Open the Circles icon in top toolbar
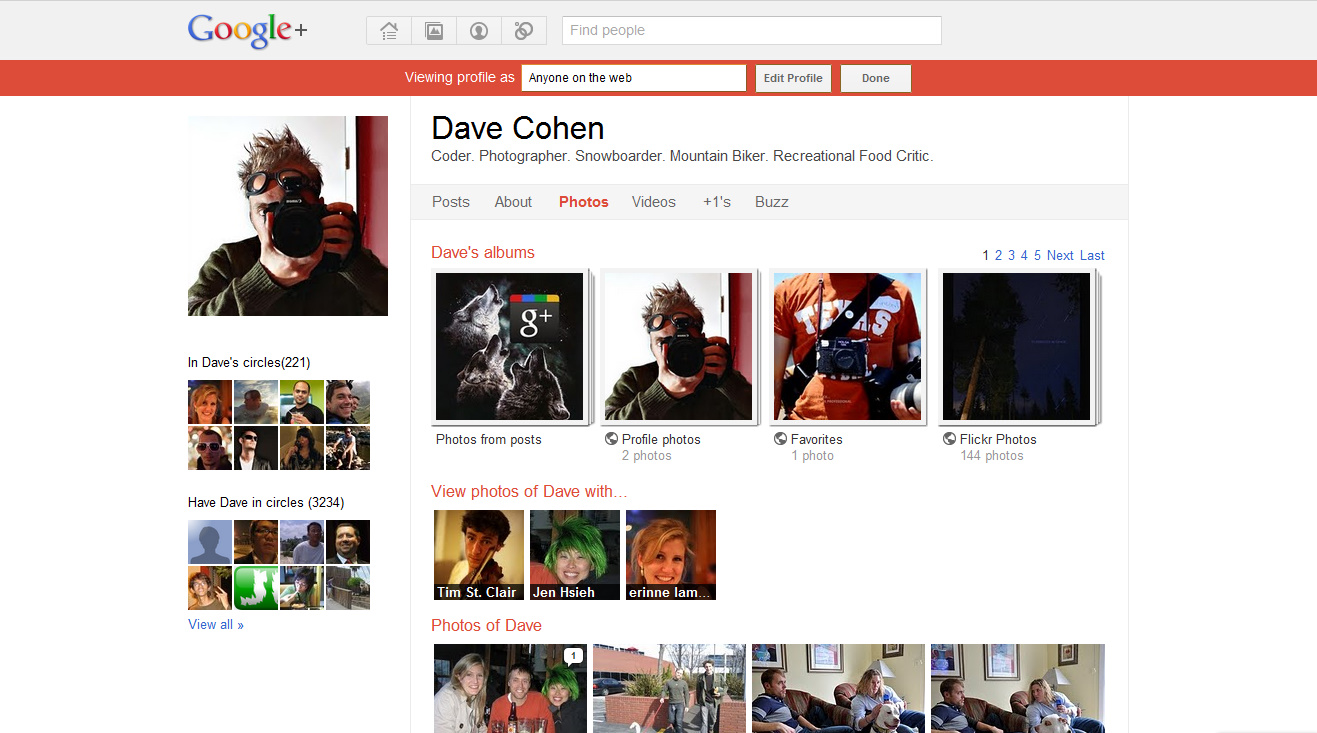The width and height of the screenshot is (1317, 733). (523, 31)
